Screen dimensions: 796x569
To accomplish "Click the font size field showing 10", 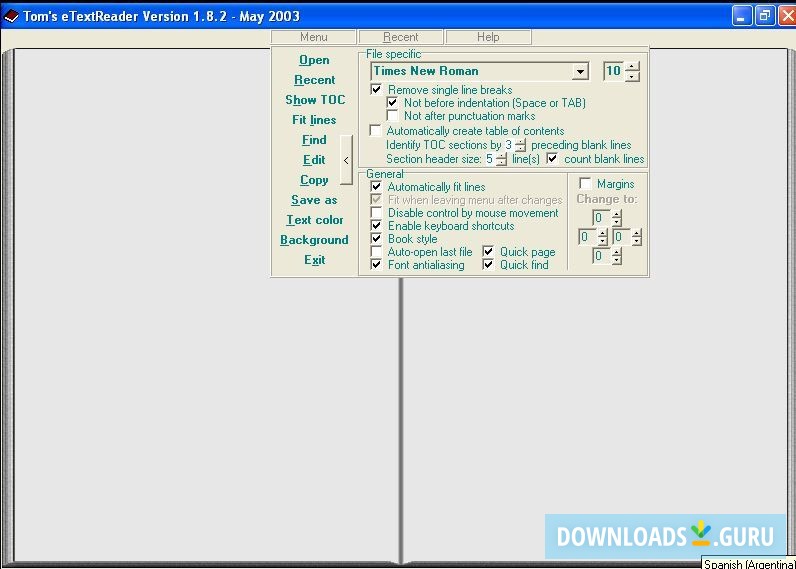I will [x=613, y=71].
